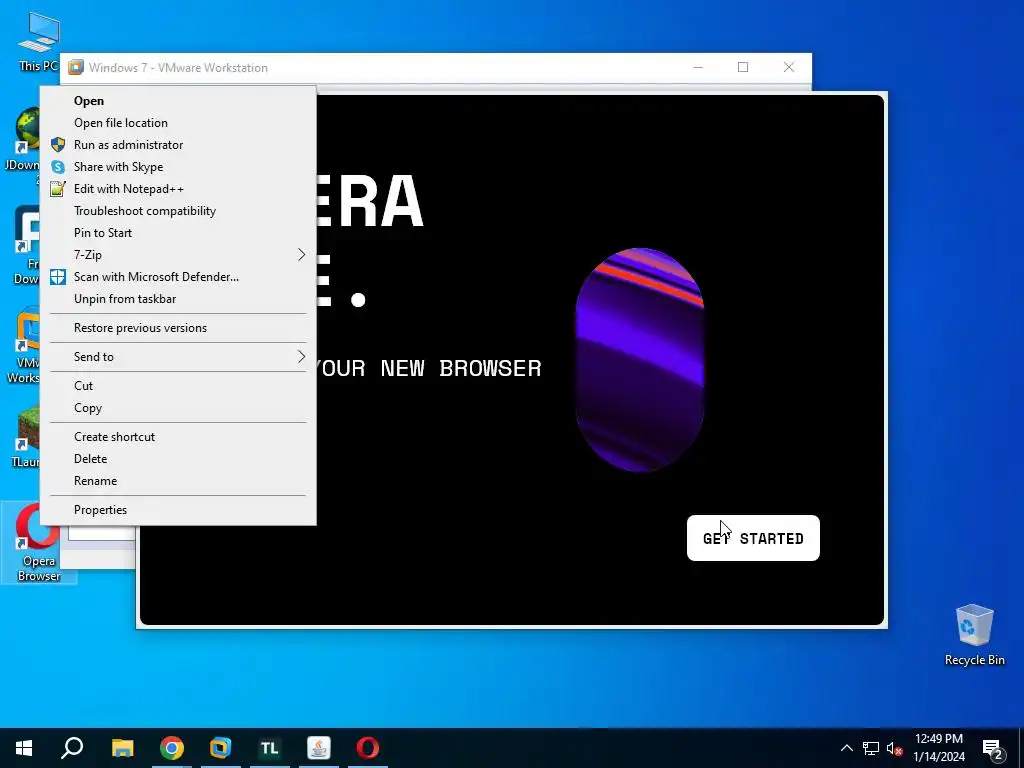
Task: Open Google Chrome from the taskbar
Action: [x=172, y=748]
